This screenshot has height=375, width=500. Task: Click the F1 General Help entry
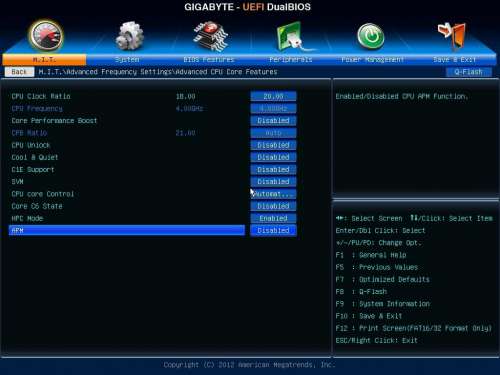point(371,255)
